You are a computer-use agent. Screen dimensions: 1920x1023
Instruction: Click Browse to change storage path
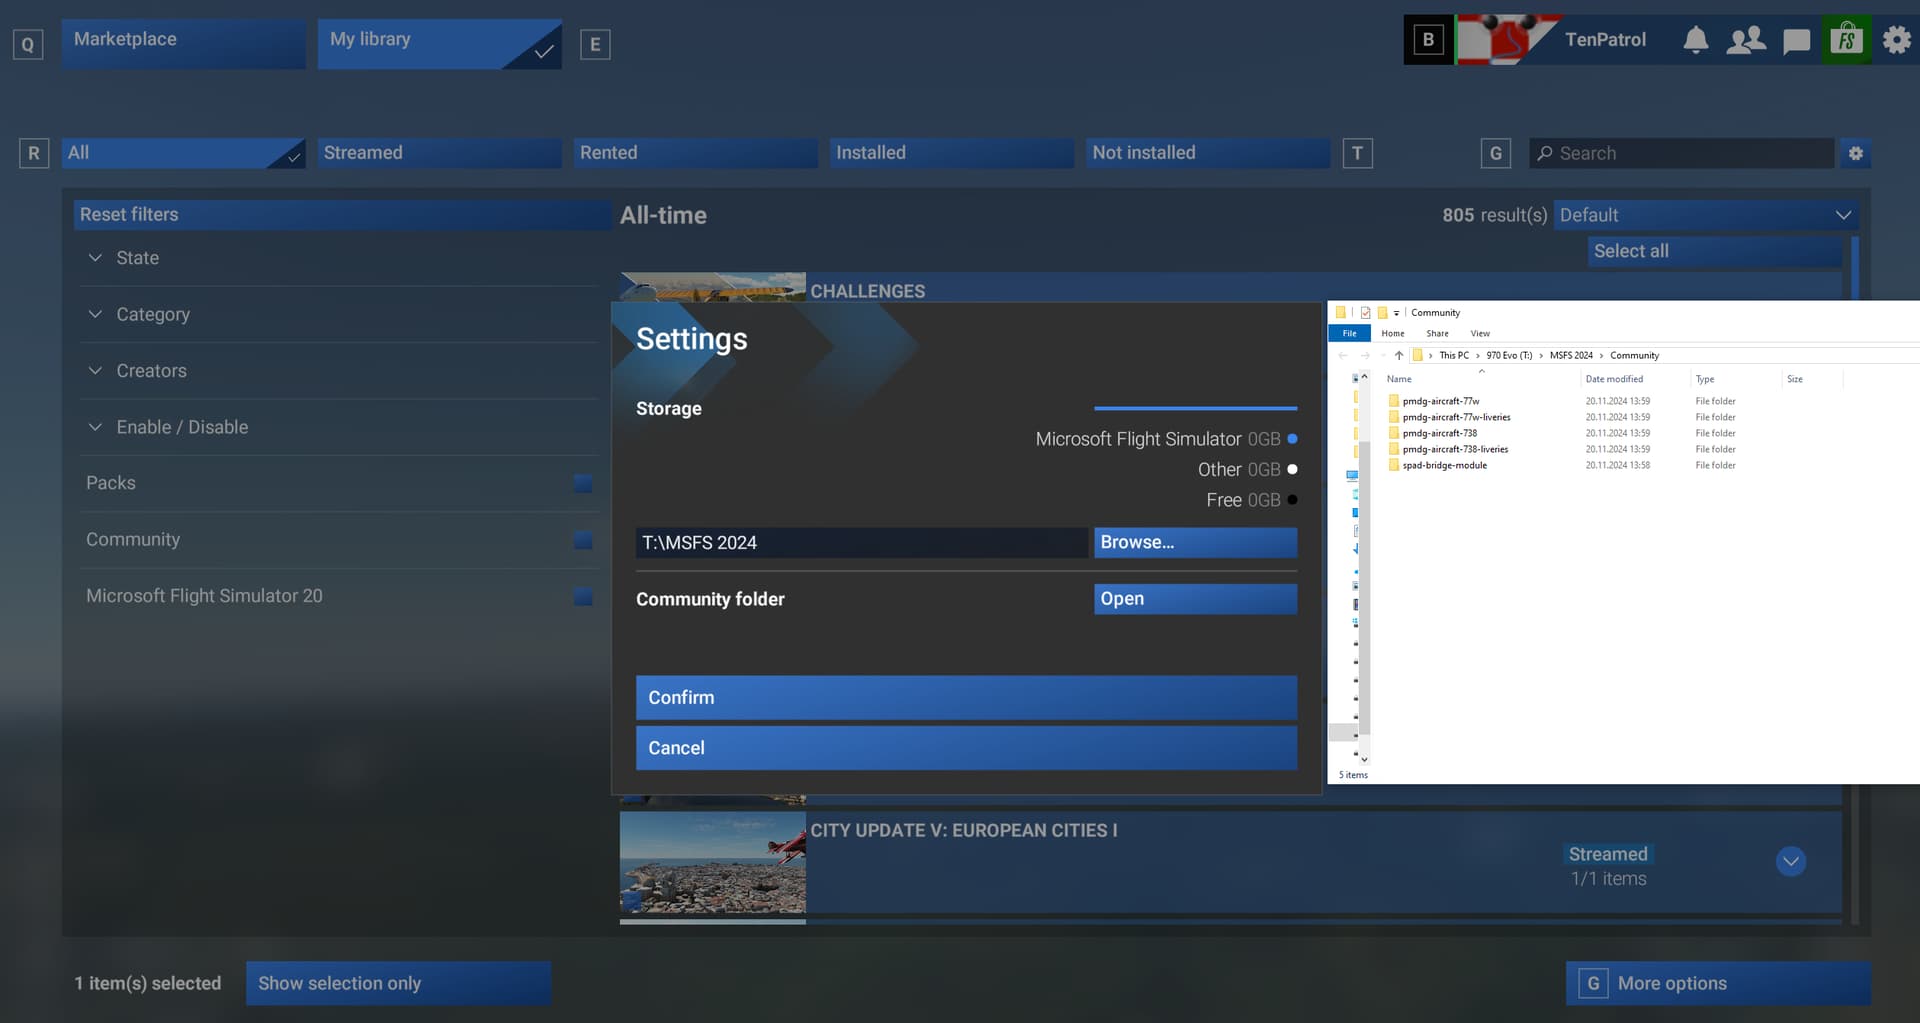pos(1195,542)
